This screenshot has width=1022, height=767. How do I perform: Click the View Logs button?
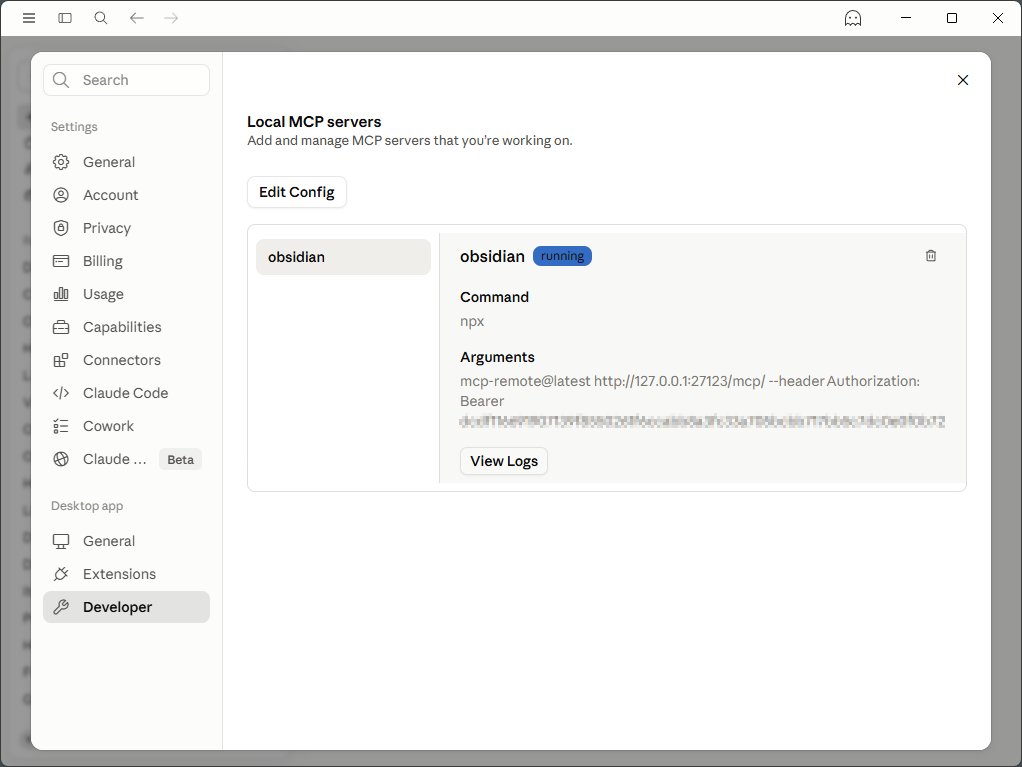pos(504,461)
